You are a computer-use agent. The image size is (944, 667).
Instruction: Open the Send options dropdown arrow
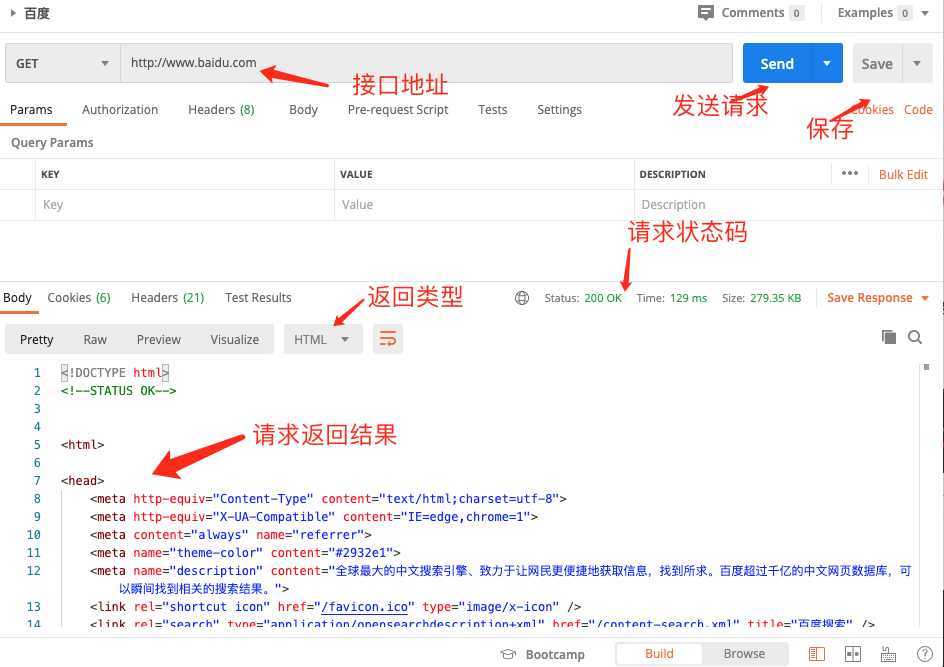[x=827, y=63]
